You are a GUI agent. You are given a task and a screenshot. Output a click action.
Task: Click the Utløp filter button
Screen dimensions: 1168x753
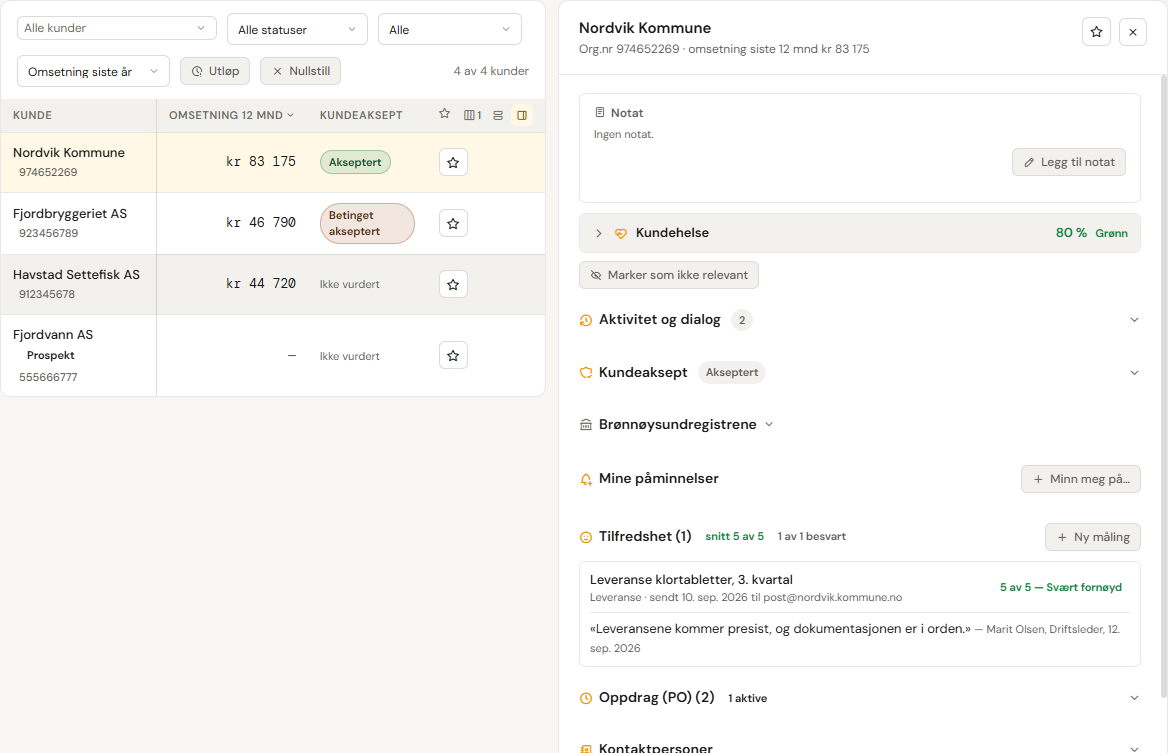pyautogui.click(x=215, y=72)
